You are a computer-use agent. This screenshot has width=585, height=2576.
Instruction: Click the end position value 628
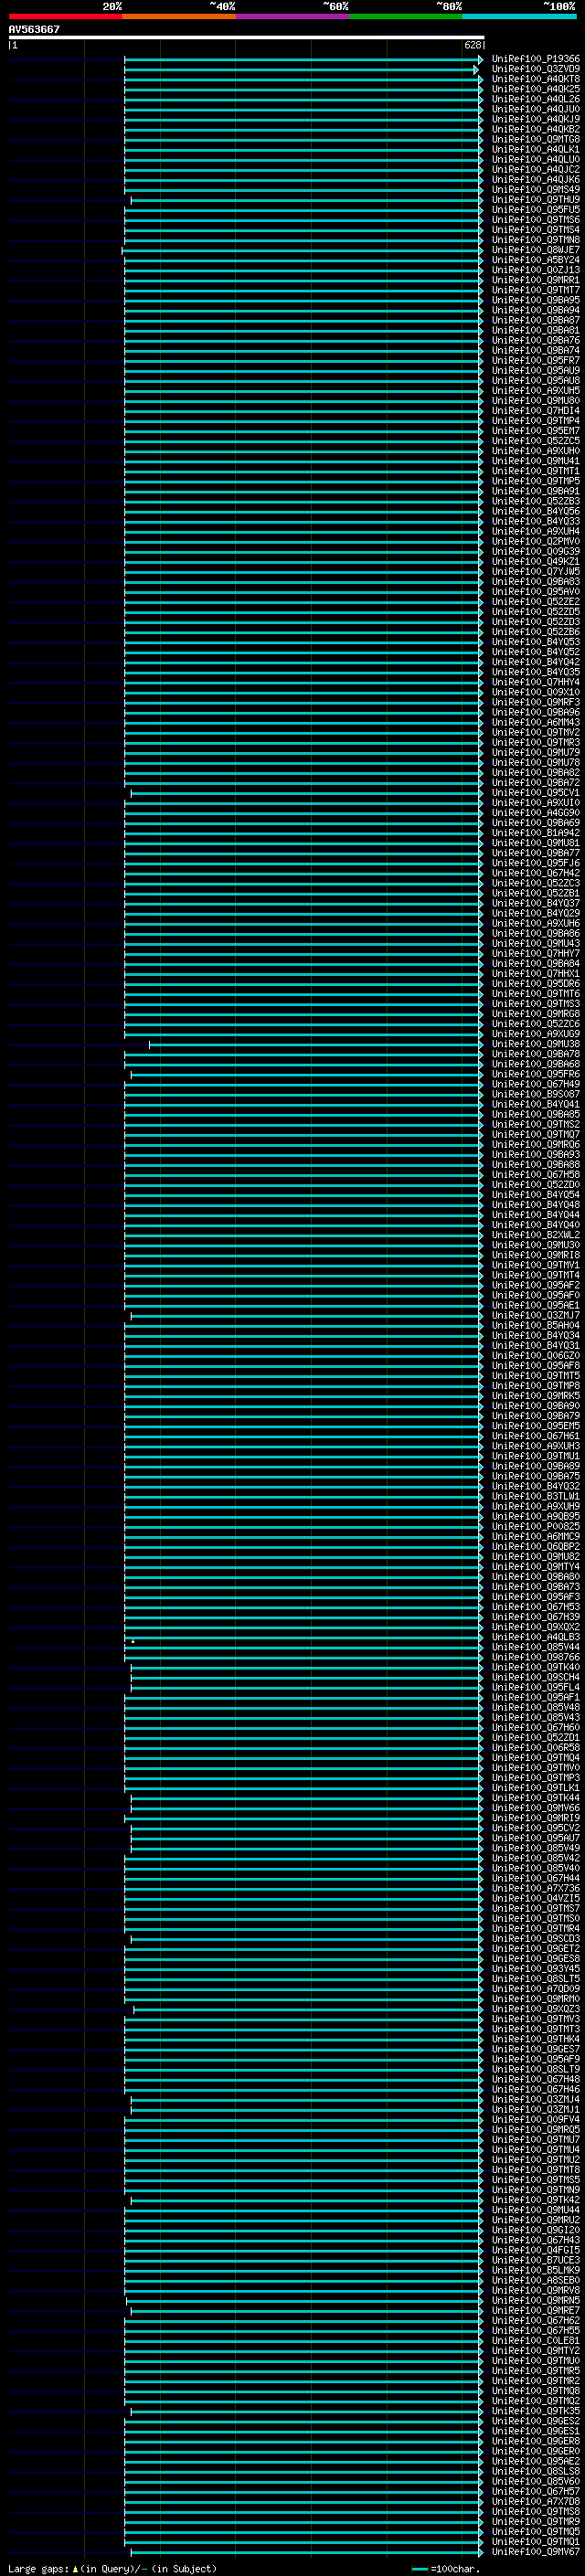(x=473, y=45)
